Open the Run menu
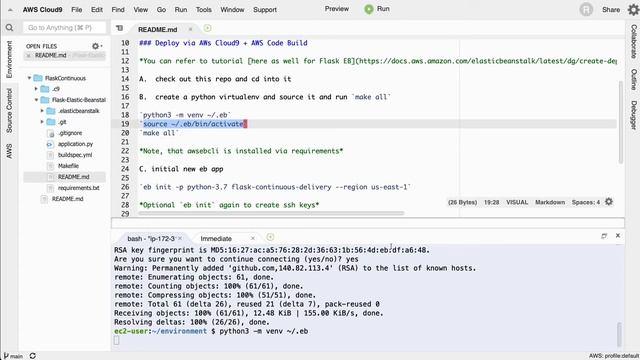This screenshot has width=640, height=360. [181, 9]
